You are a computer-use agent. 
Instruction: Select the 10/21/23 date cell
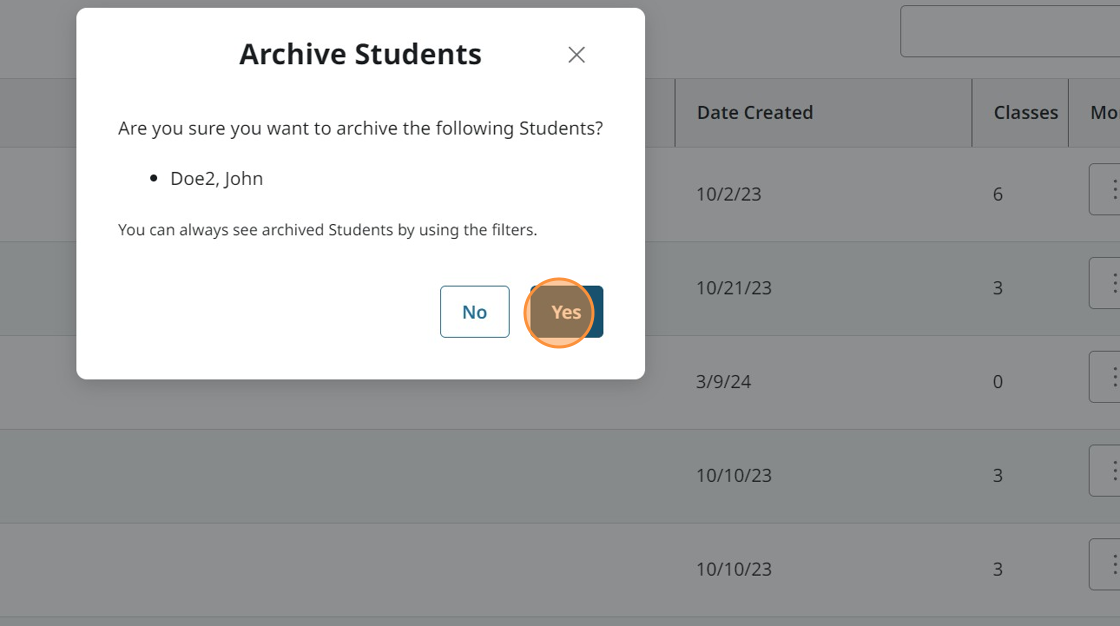(734, 288)
